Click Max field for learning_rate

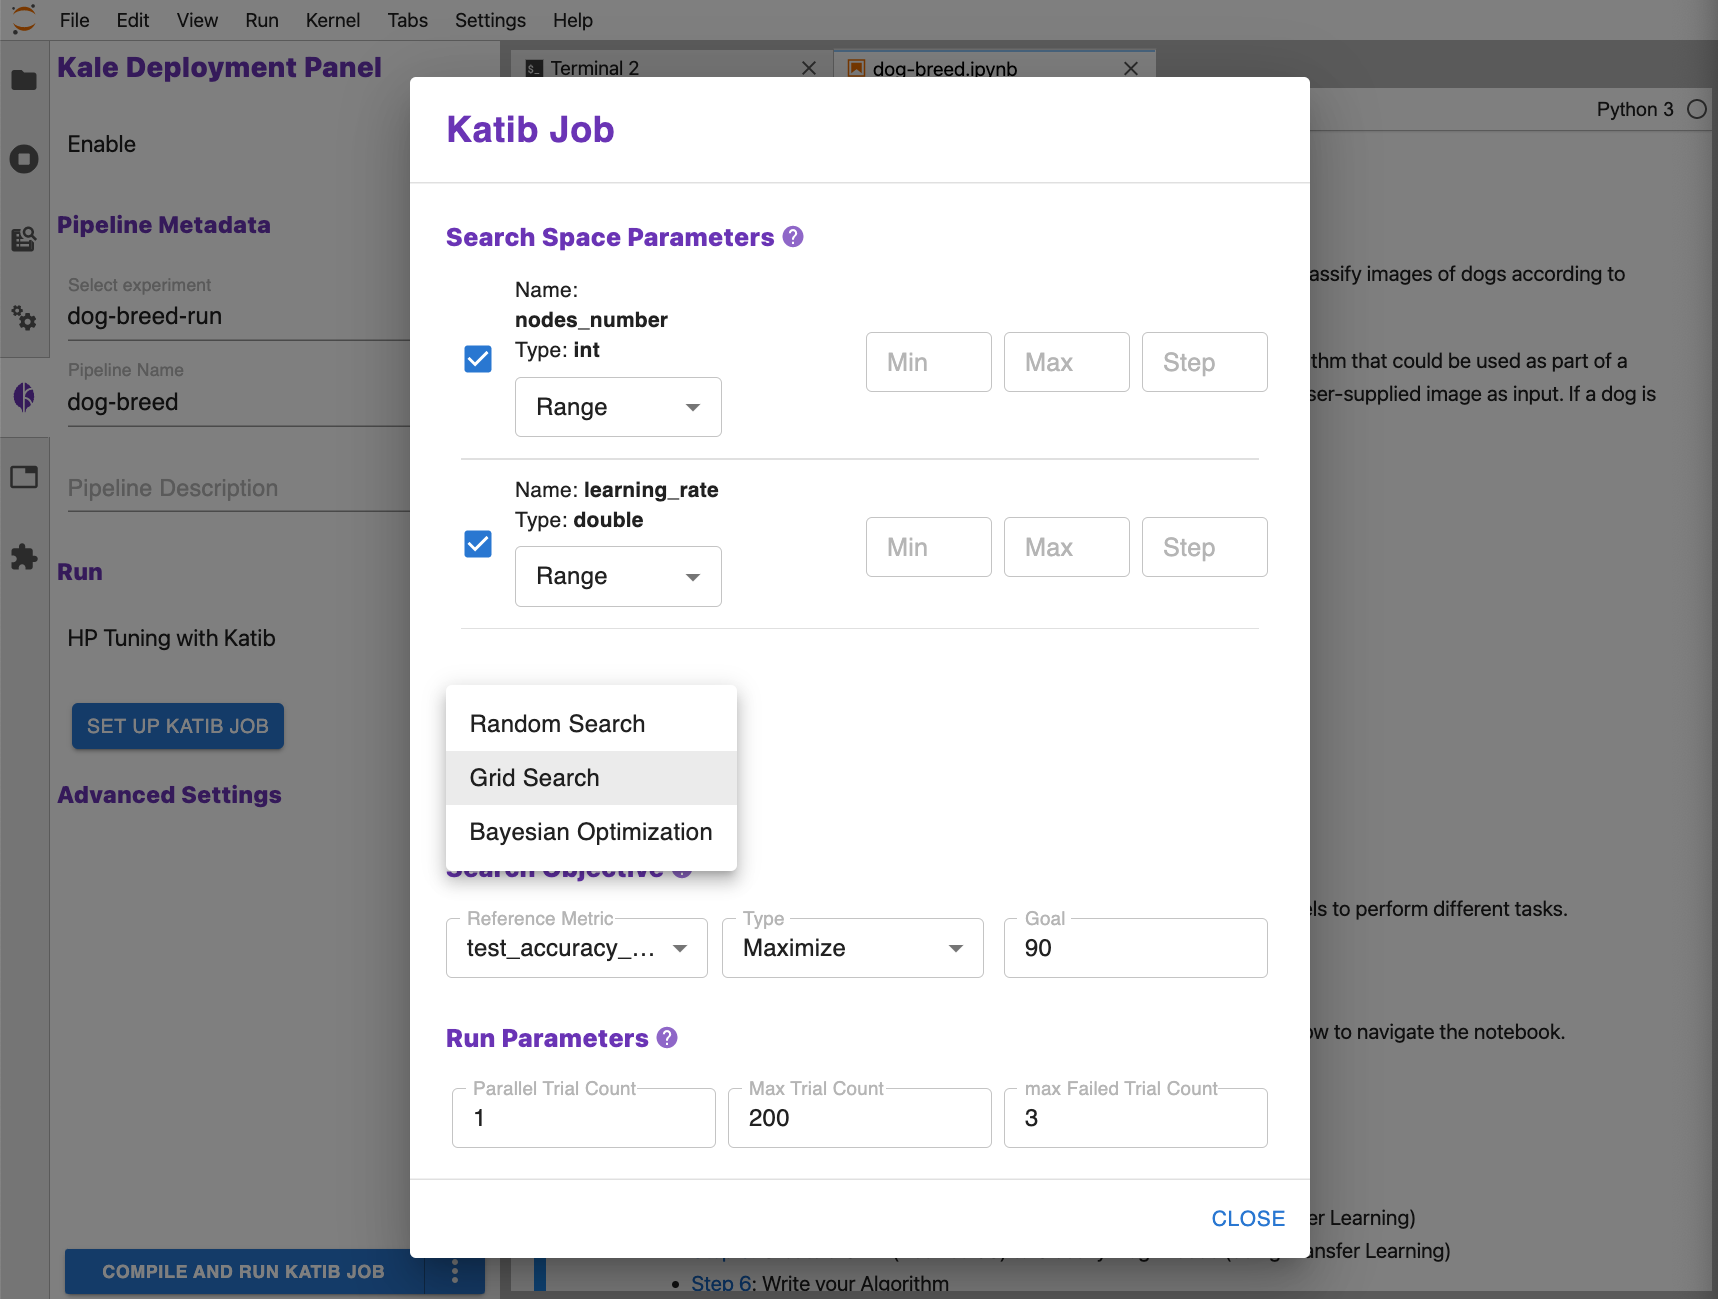tap(1067, 547)
